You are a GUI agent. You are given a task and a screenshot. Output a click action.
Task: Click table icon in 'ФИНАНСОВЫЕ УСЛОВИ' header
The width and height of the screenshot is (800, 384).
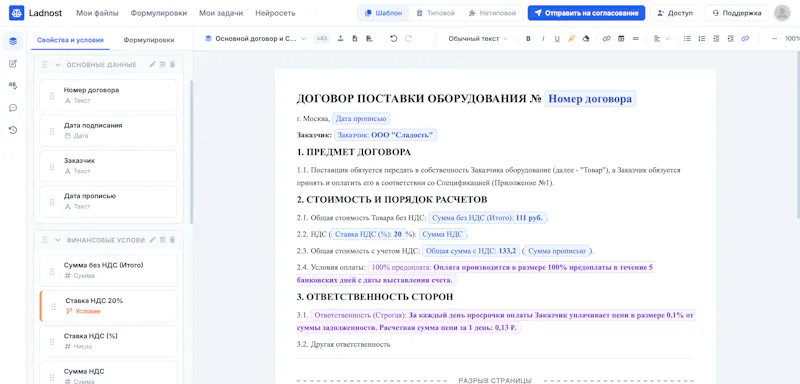[162, 239]
